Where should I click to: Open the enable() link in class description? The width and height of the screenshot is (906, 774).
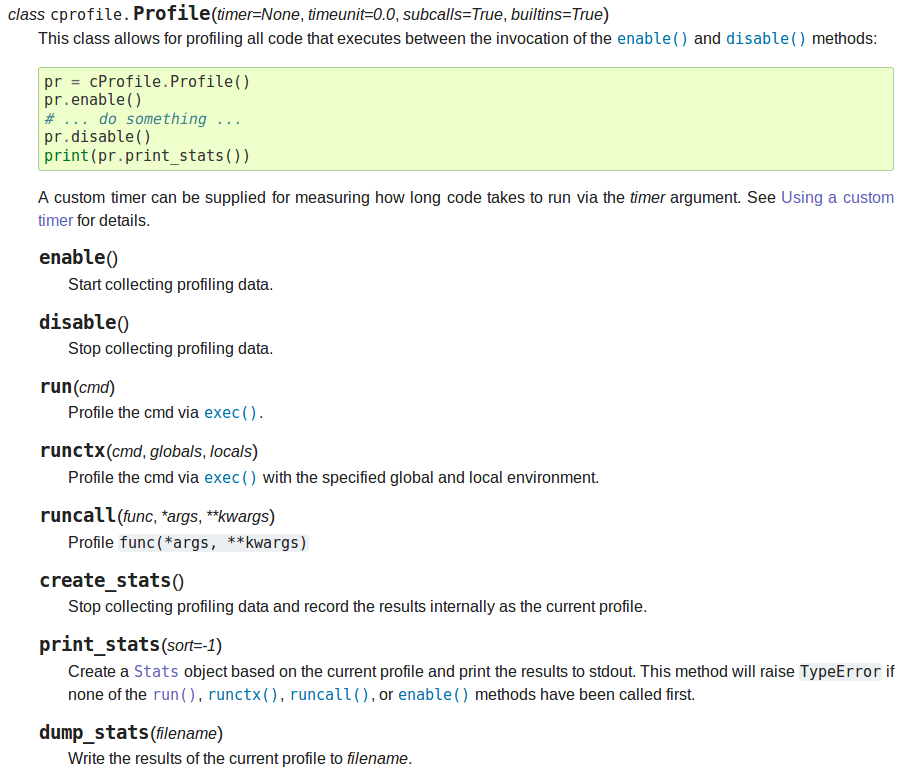pyautogui.click(x=652, y=39)
